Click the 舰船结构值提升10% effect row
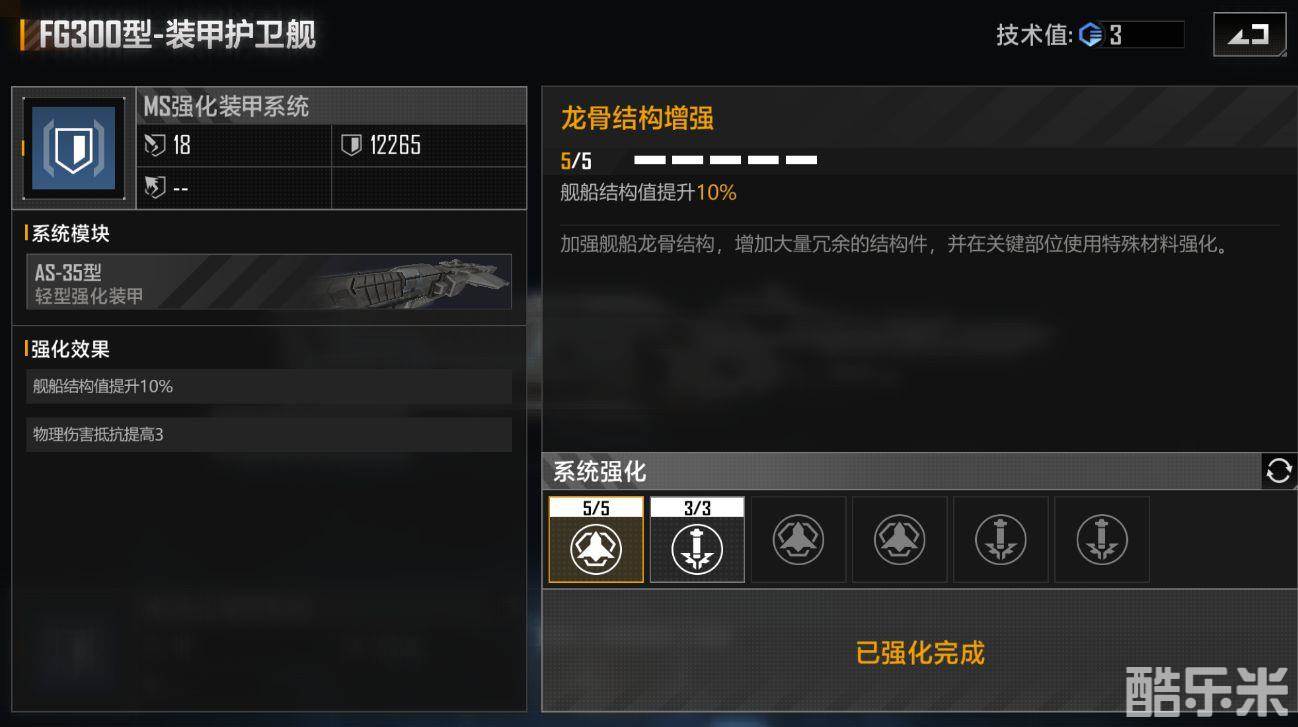The height and width of the screenshot is (727, 1298). point(269,386)
